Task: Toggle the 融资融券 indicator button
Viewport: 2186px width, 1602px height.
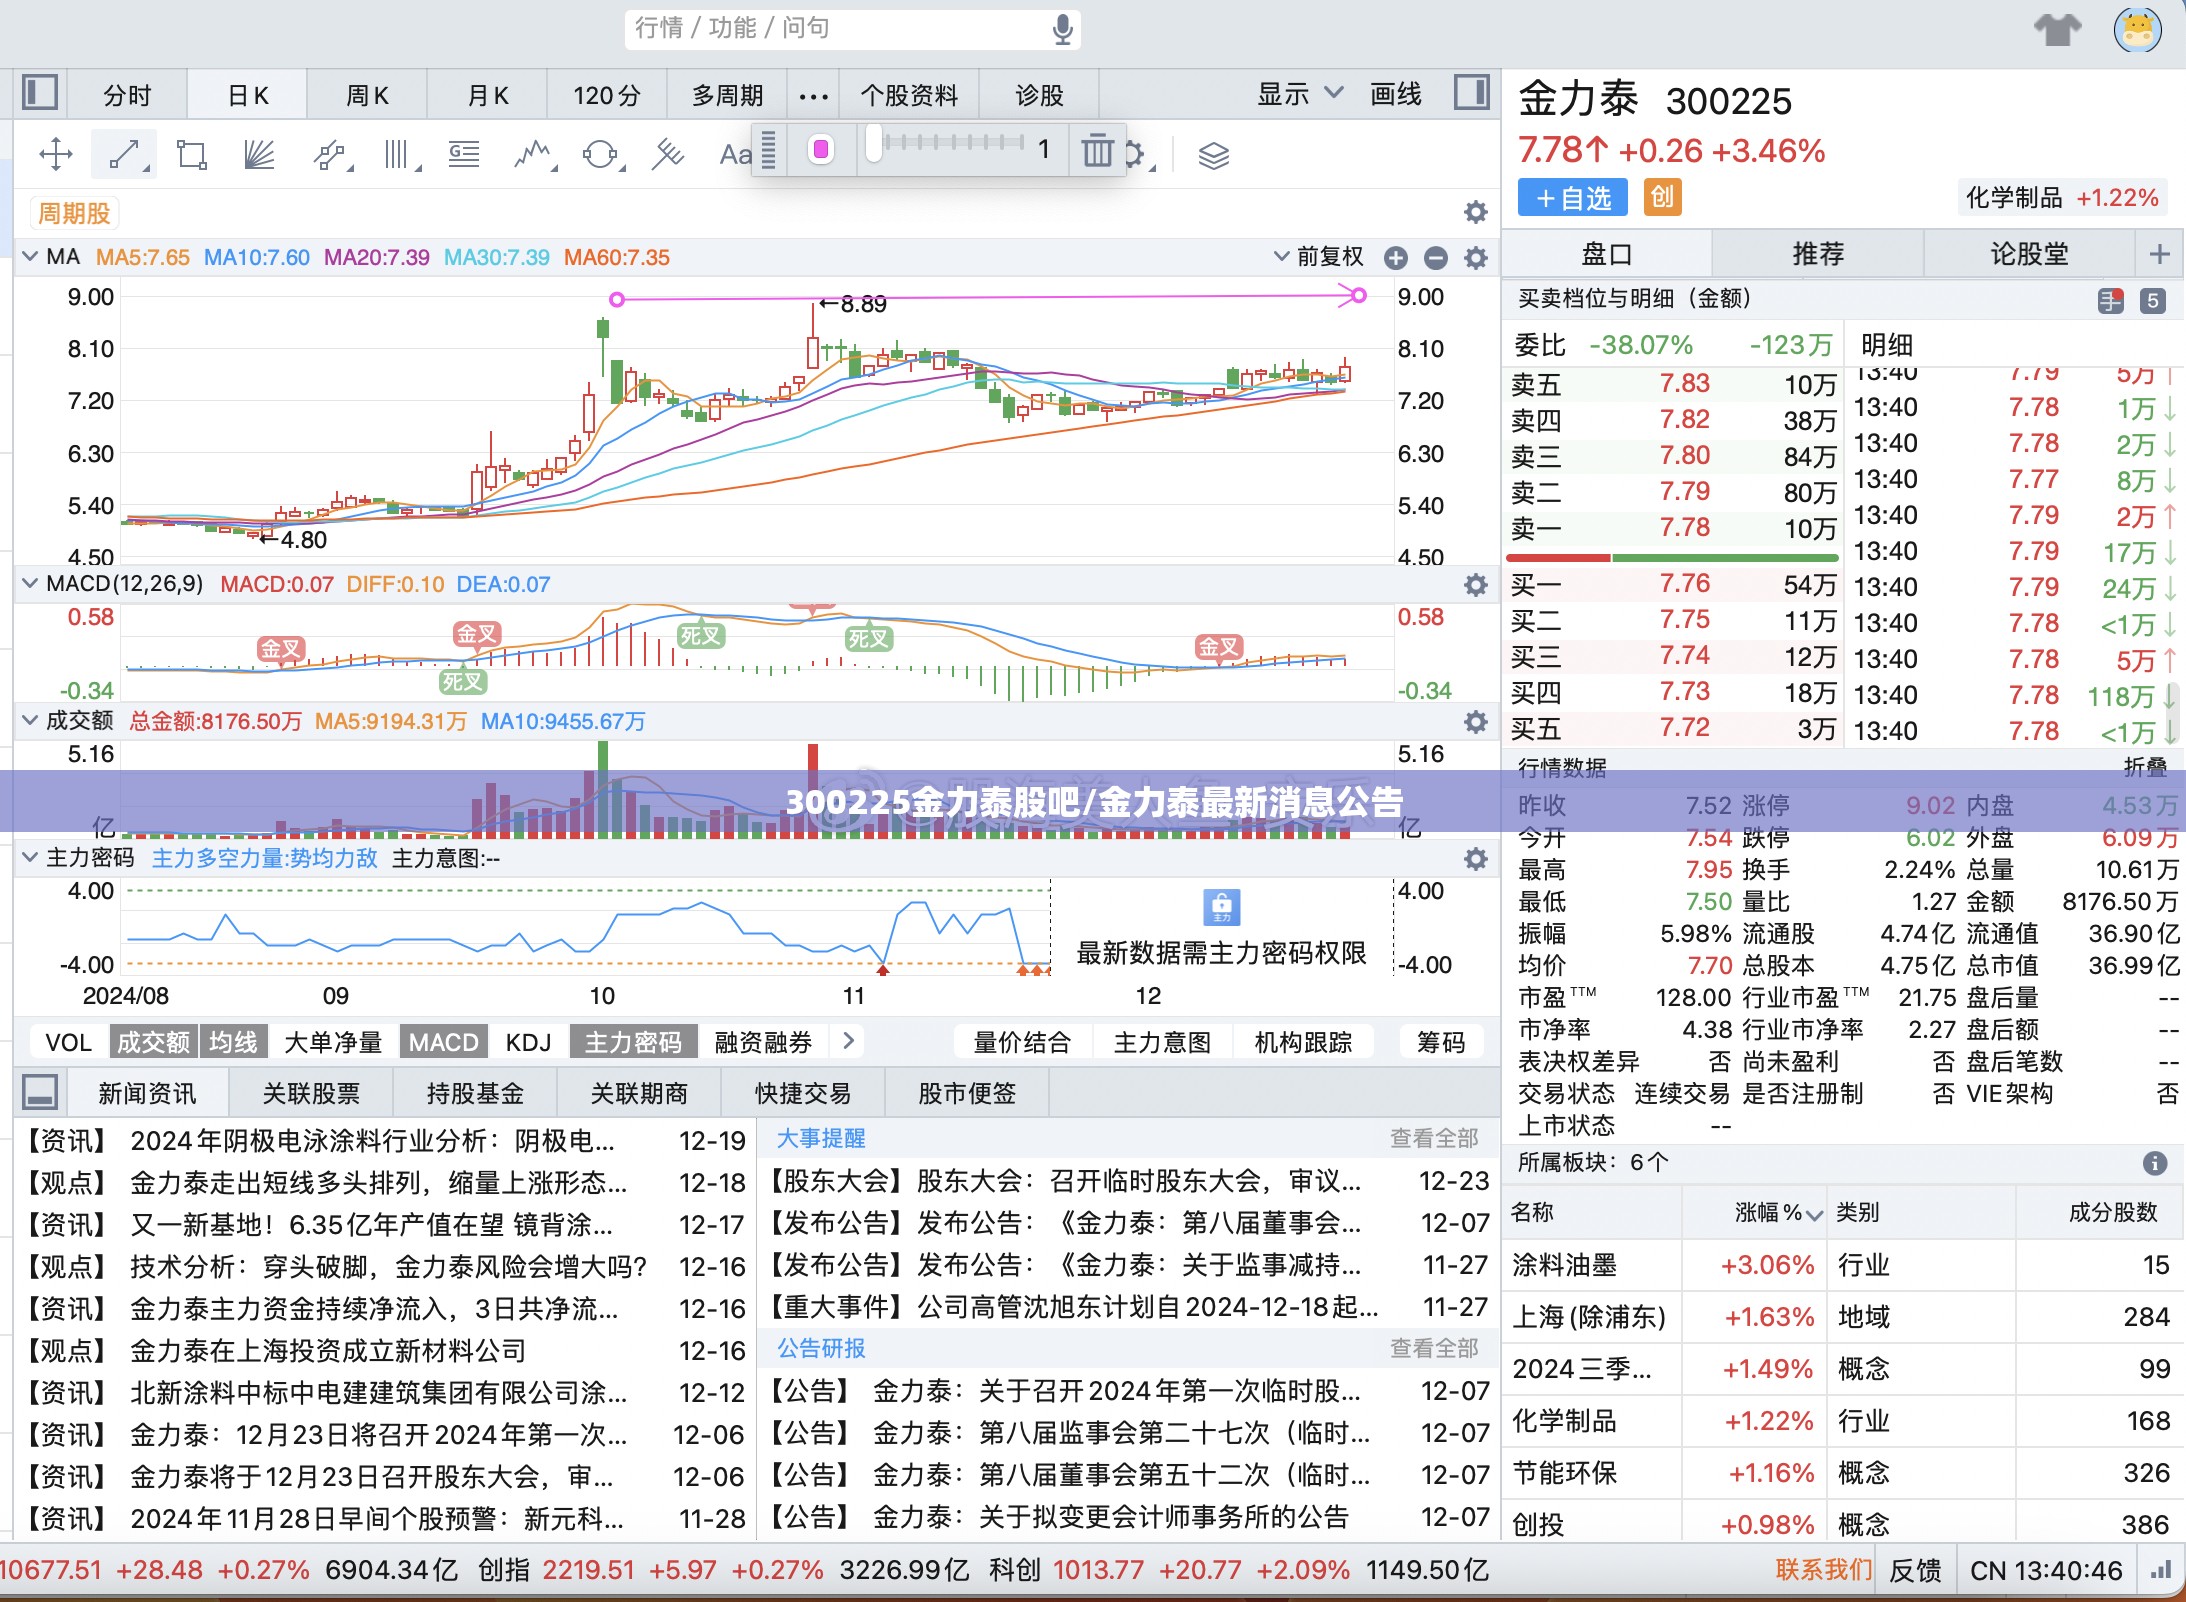Action: (763, 1042)
